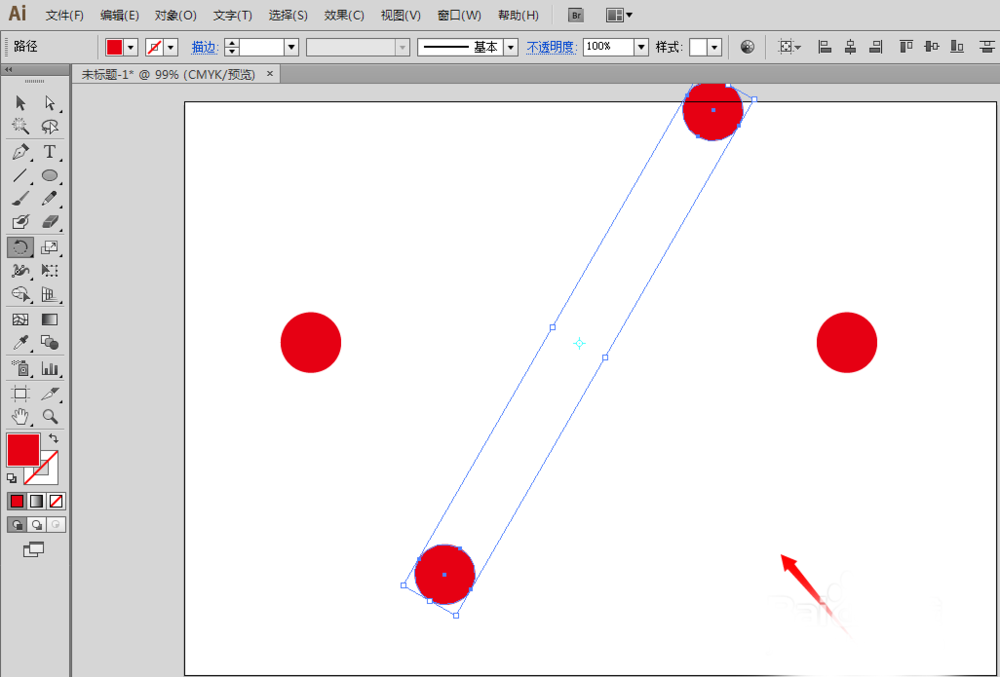The width and height of the screenshot is (1000, 677).
Task: Select the Ellipse tool
Action: pyautogui.click(x=50, y=175)
